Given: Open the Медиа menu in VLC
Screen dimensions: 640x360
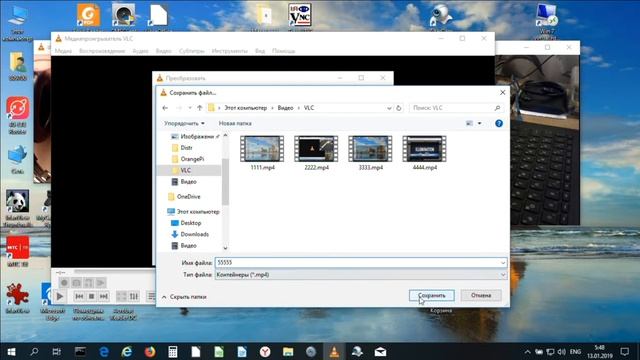Looking at the screenshot, I should click(x=63, y=51).
